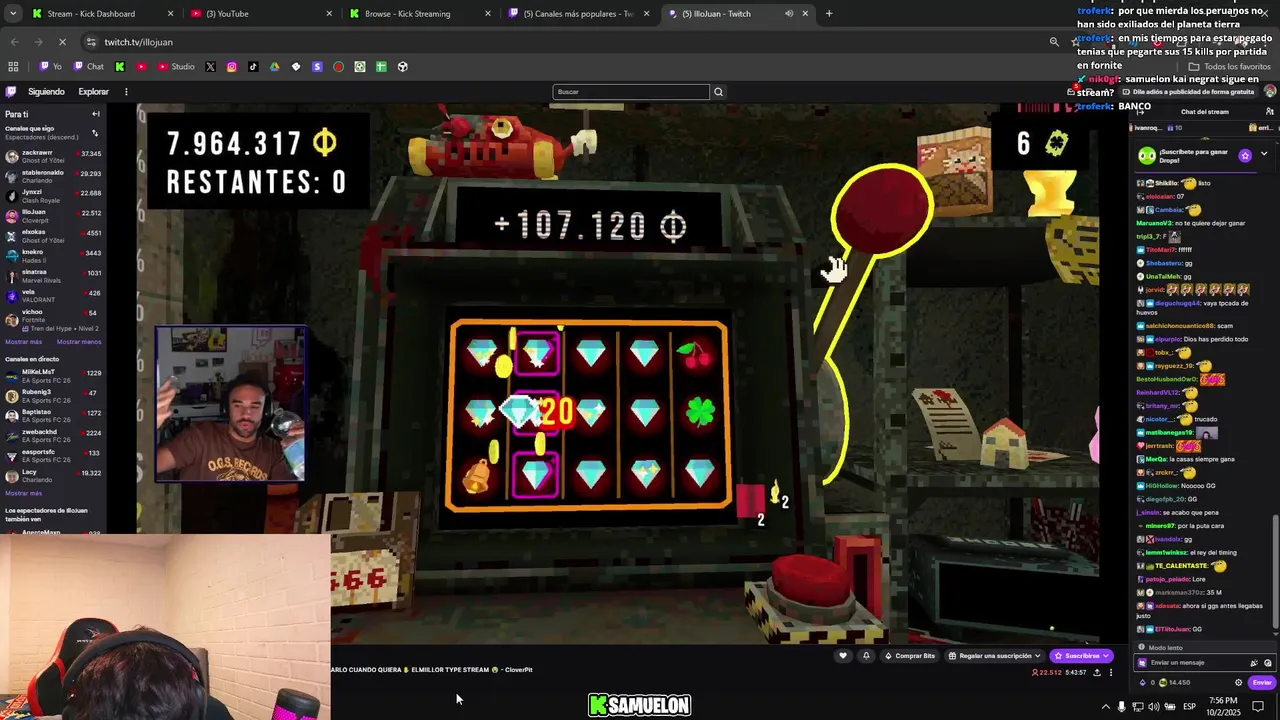Open MiiKeLMsT channel in live channels
This screenshot has width=1280, height=720.
coord(53,375)
